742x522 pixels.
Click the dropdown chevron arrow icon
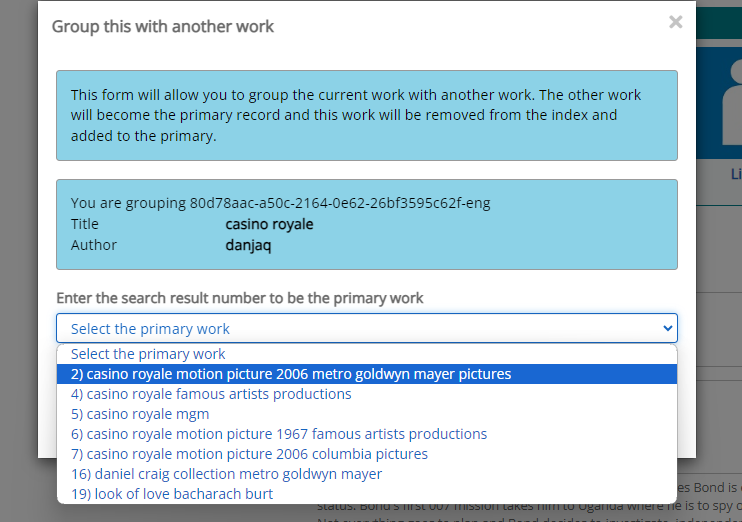668,328
